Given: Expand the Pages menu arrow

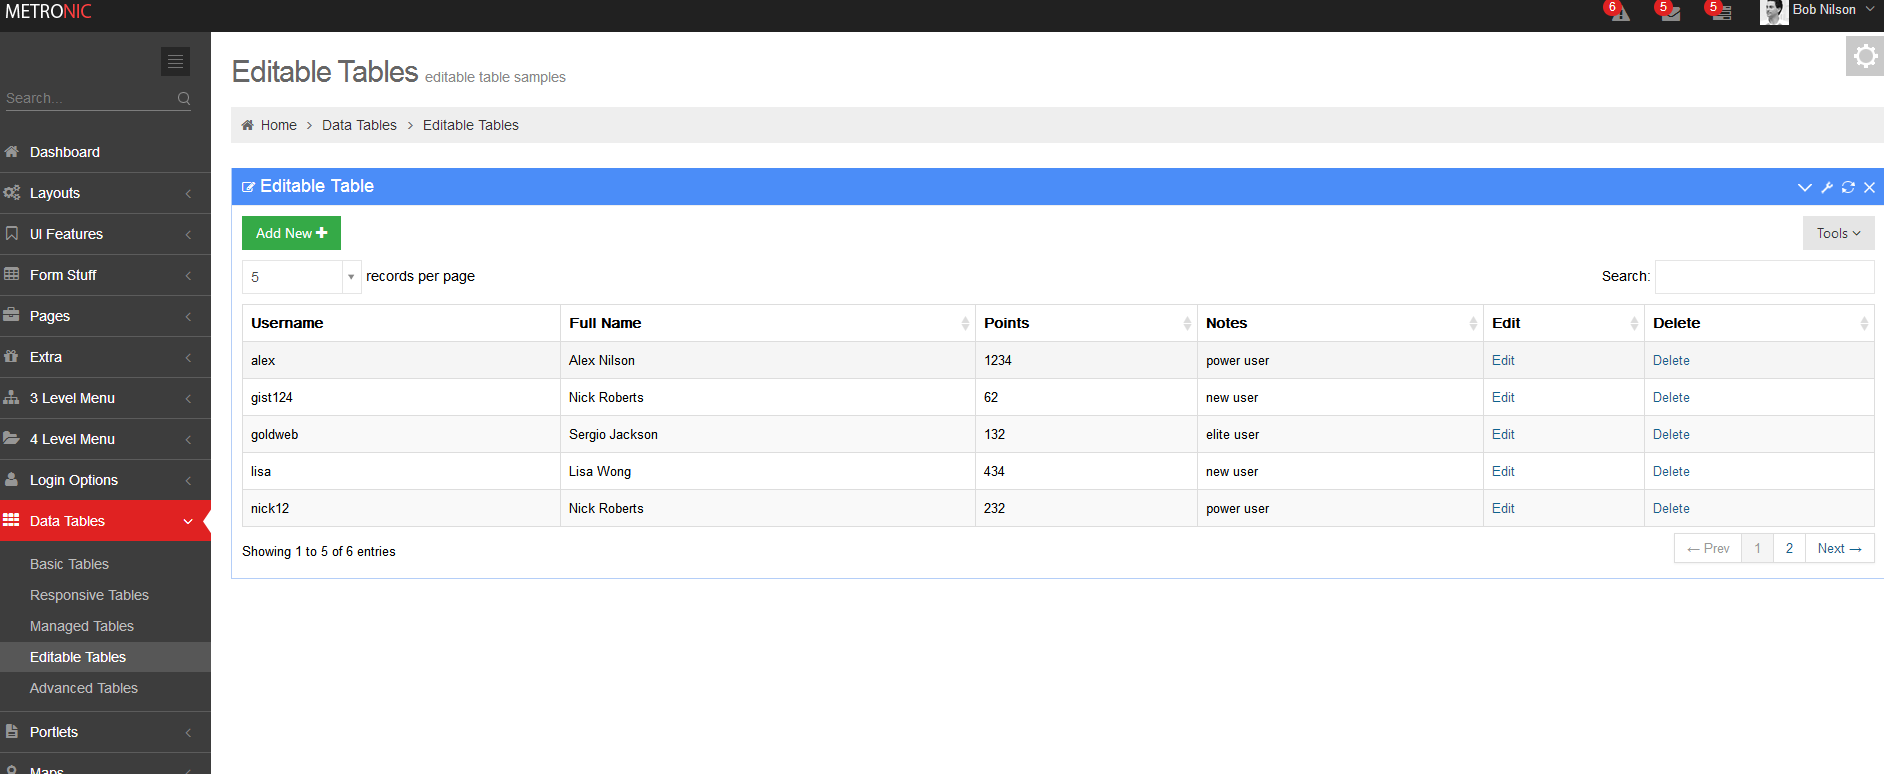Looking at the screenshot, I should click(188, 317).
